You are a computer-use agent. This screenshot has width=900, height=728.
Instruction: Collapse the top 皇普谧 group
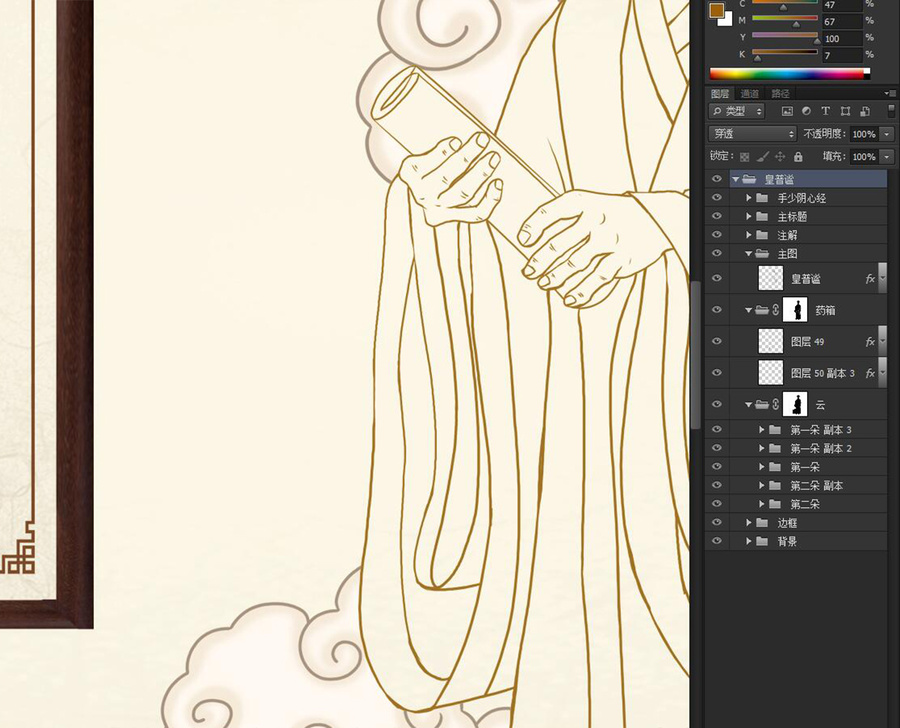(736, 180)
